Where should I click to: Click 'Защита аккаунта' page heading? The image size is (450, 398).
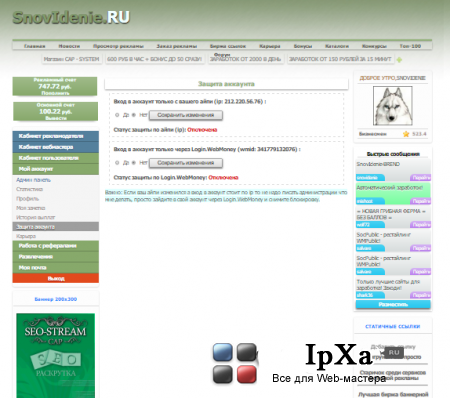pos(226,84)
